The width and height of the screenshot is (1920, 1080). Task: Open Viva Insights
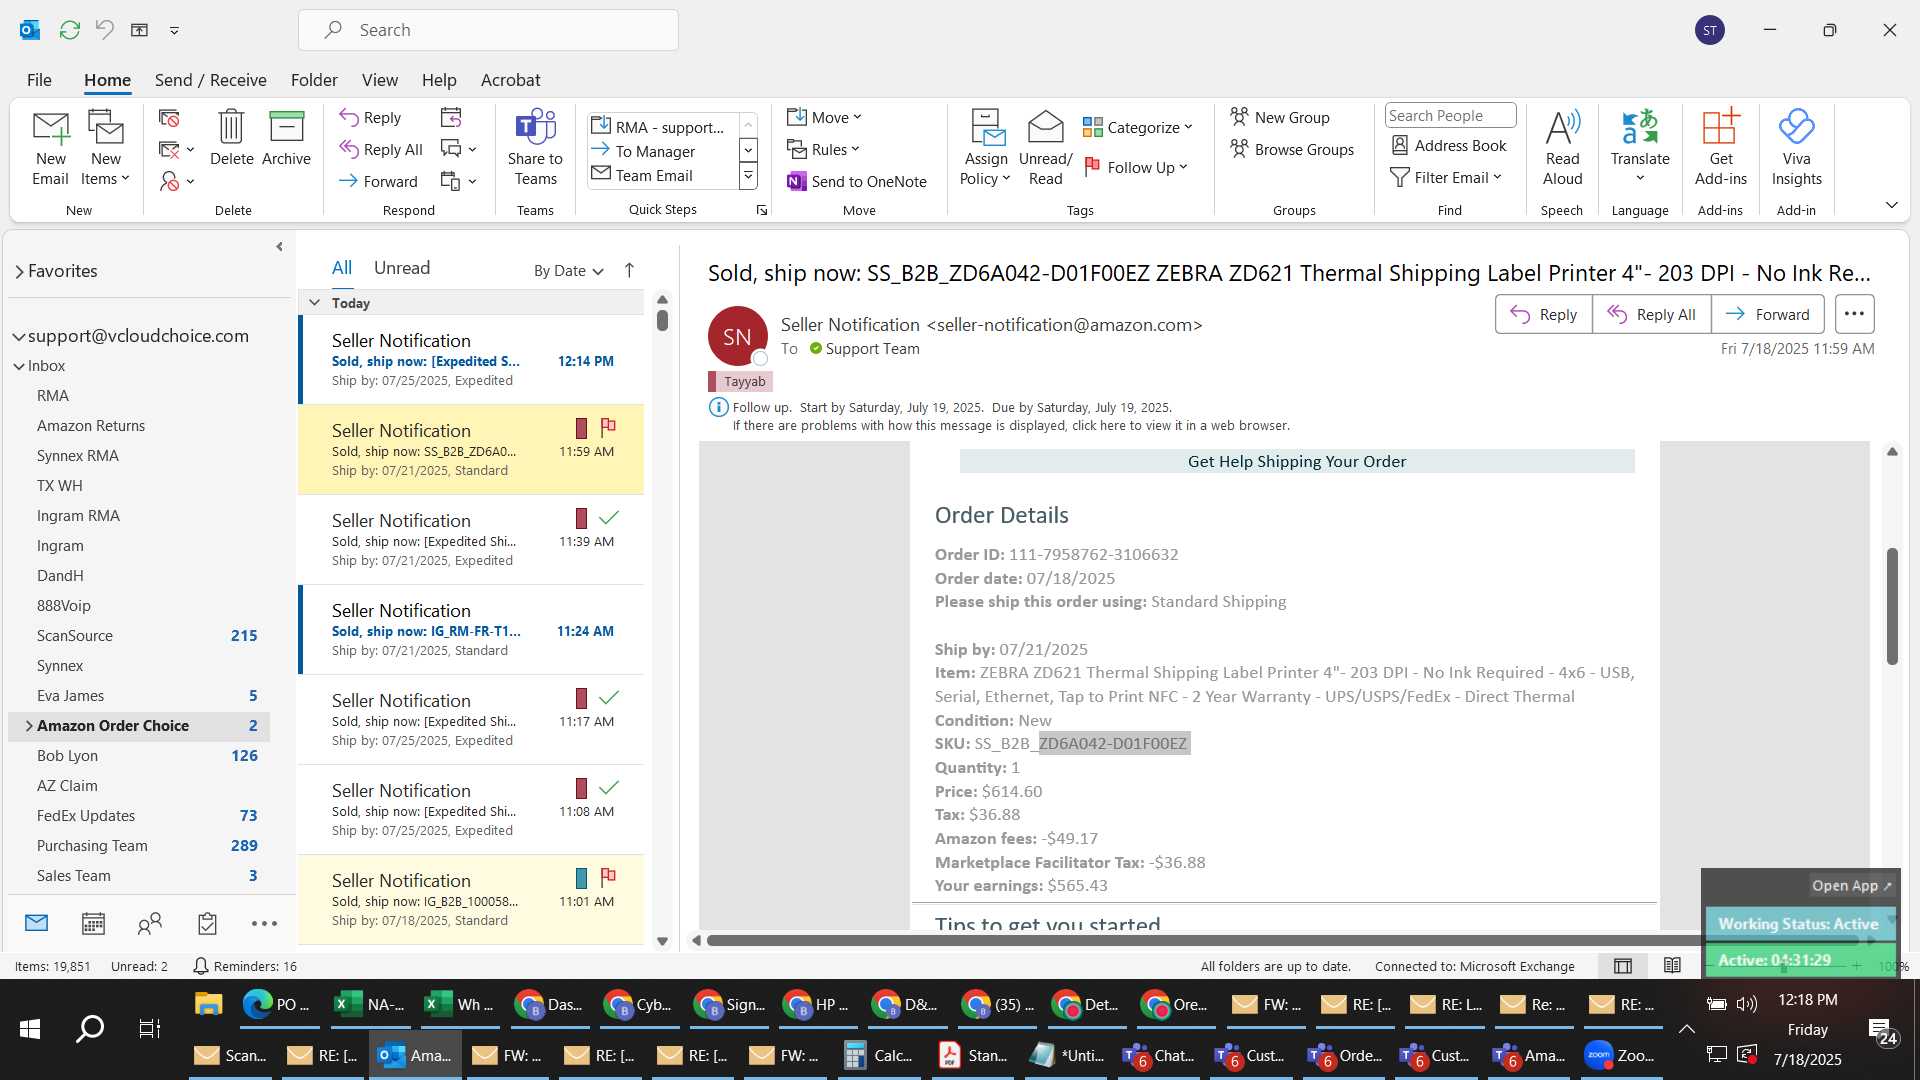(1796, 148)
